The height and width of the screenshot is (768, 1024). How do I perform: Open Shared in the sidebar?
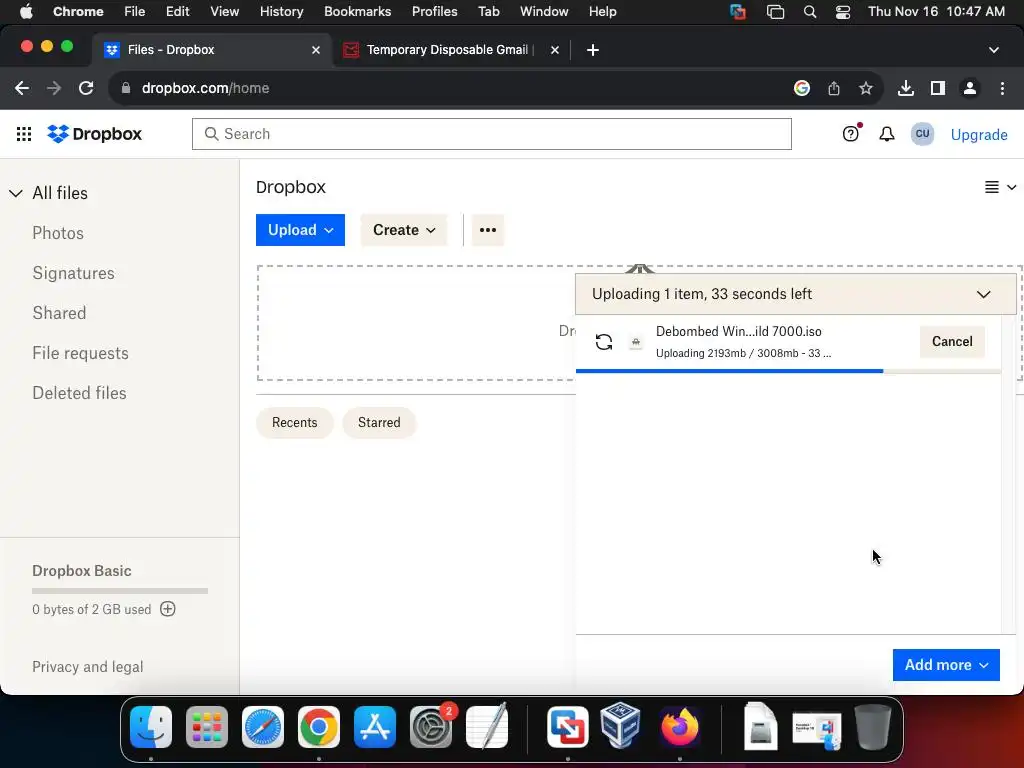tap(59, 313)
